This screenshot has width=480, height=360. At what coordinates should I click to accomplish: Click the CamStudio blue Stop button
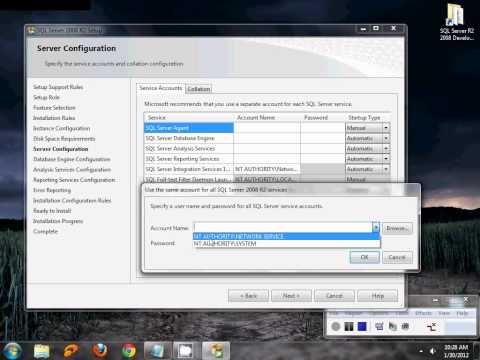click(x=362, y=326)
